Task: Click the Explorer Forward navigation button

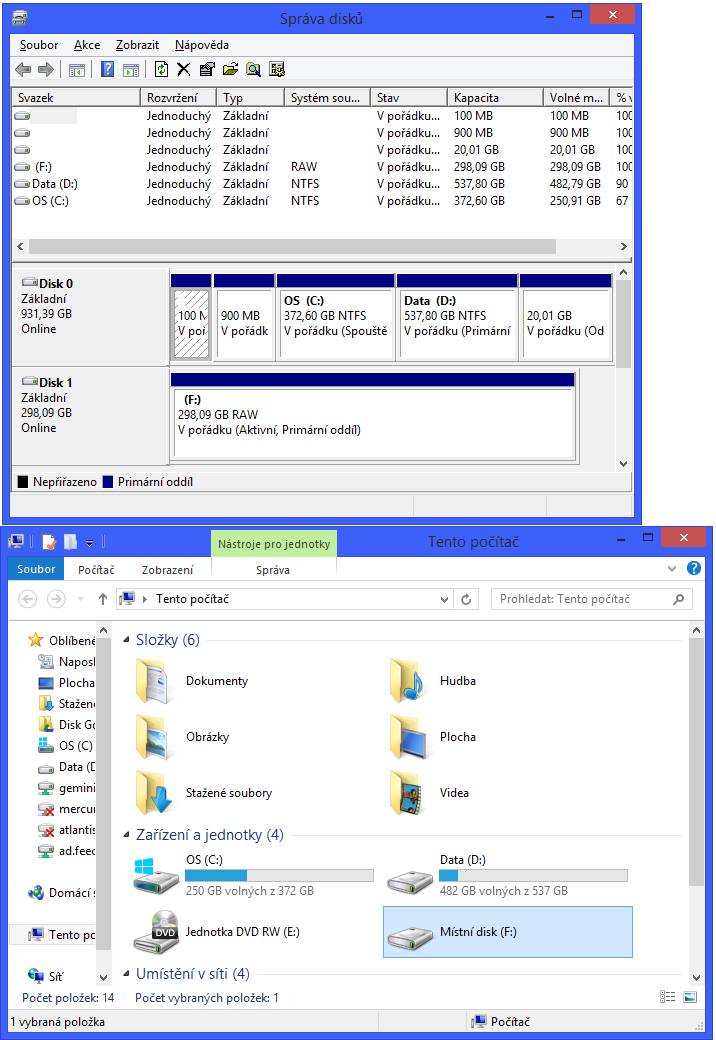Action: click(56, 600)
